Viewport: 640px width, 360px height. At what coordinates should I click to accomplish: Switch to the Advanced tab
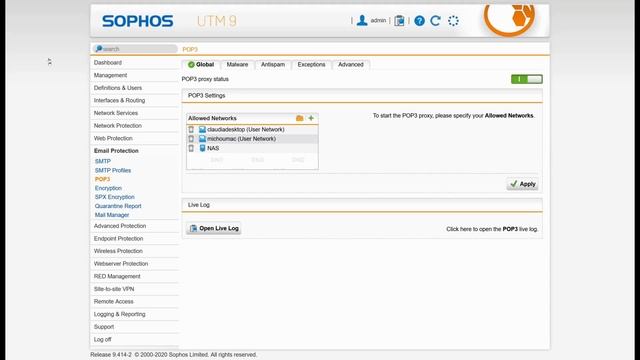351,64
